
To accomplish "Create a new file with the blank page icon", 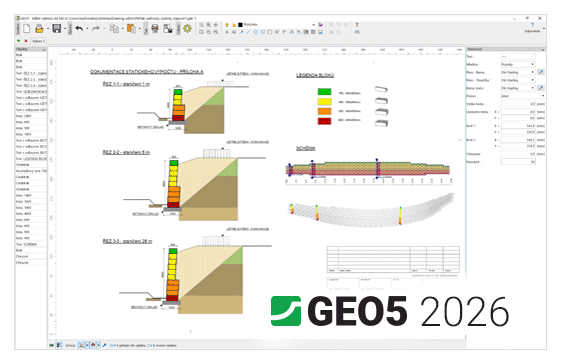I will tap(26, 29).
